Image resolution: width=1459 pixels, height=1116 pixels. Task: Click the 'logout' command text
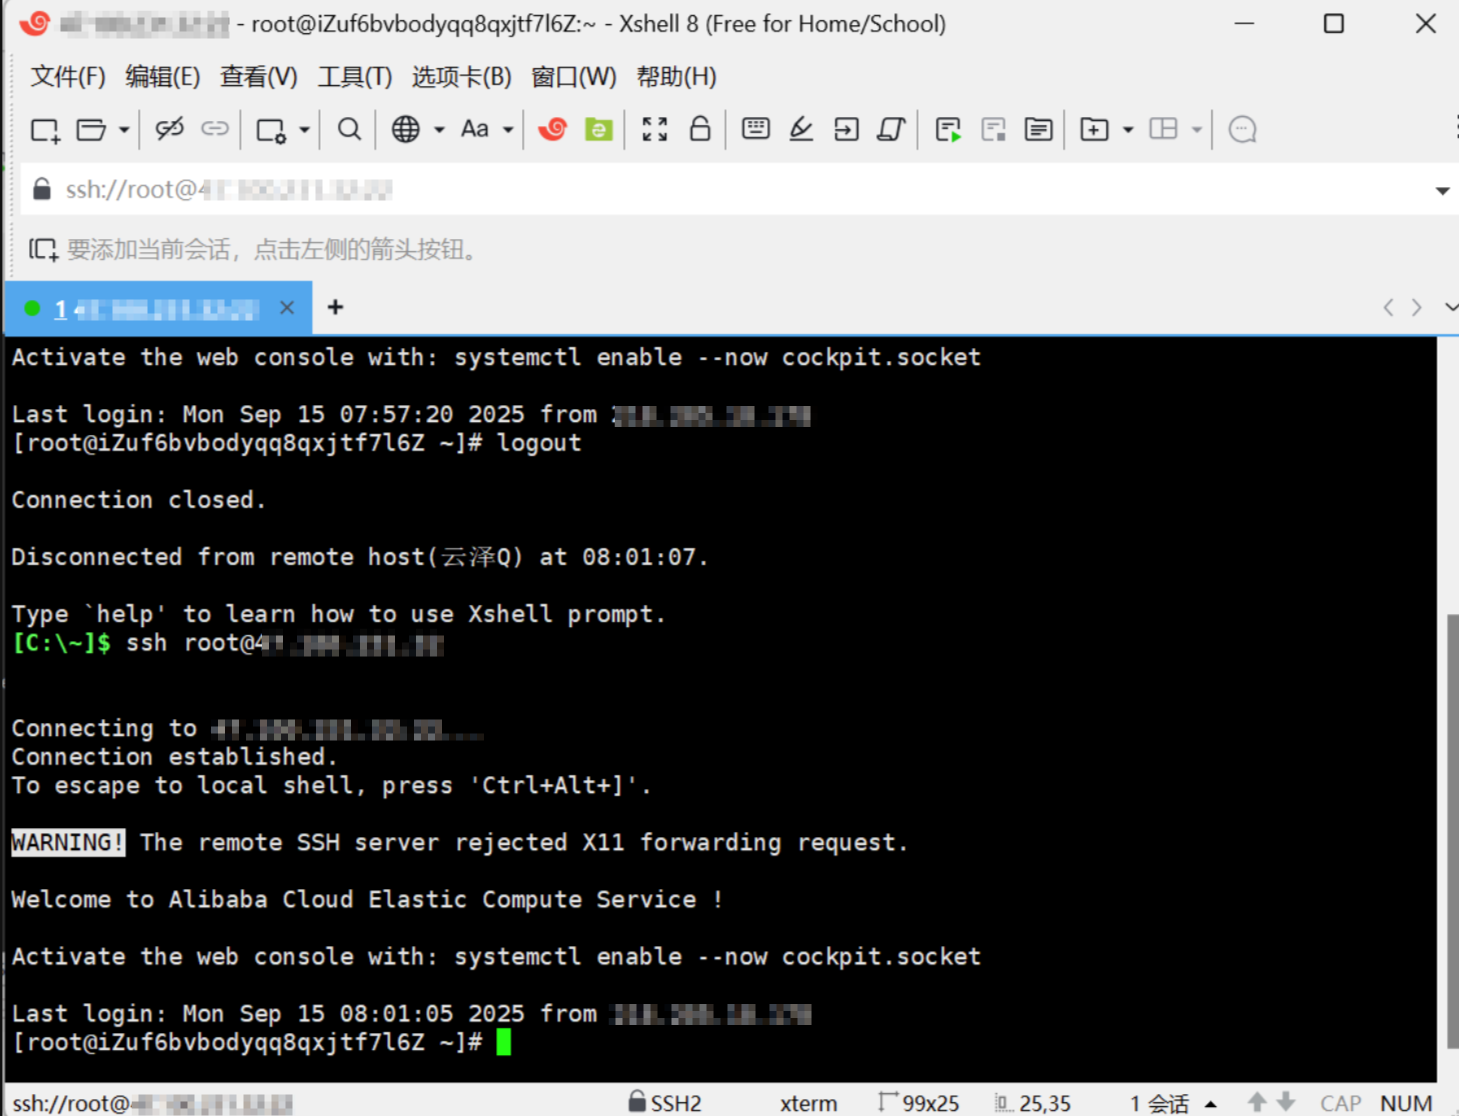tap(539, 443)
